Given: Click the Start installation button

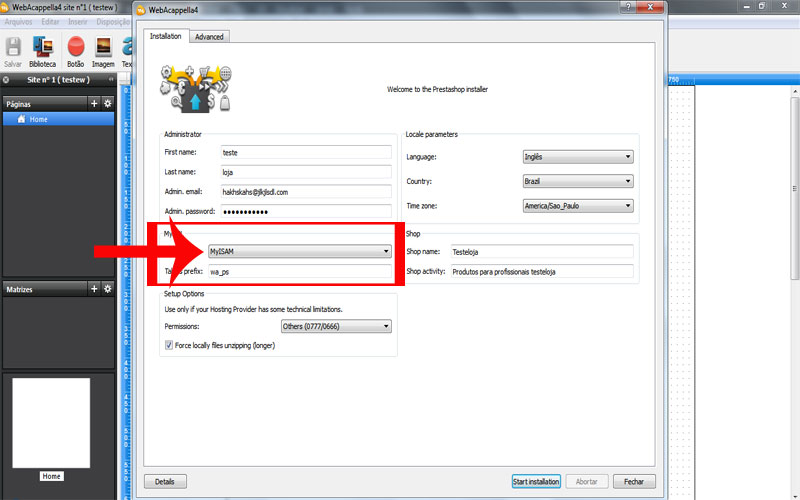Looking at the screenshot, I should (536, 481).
